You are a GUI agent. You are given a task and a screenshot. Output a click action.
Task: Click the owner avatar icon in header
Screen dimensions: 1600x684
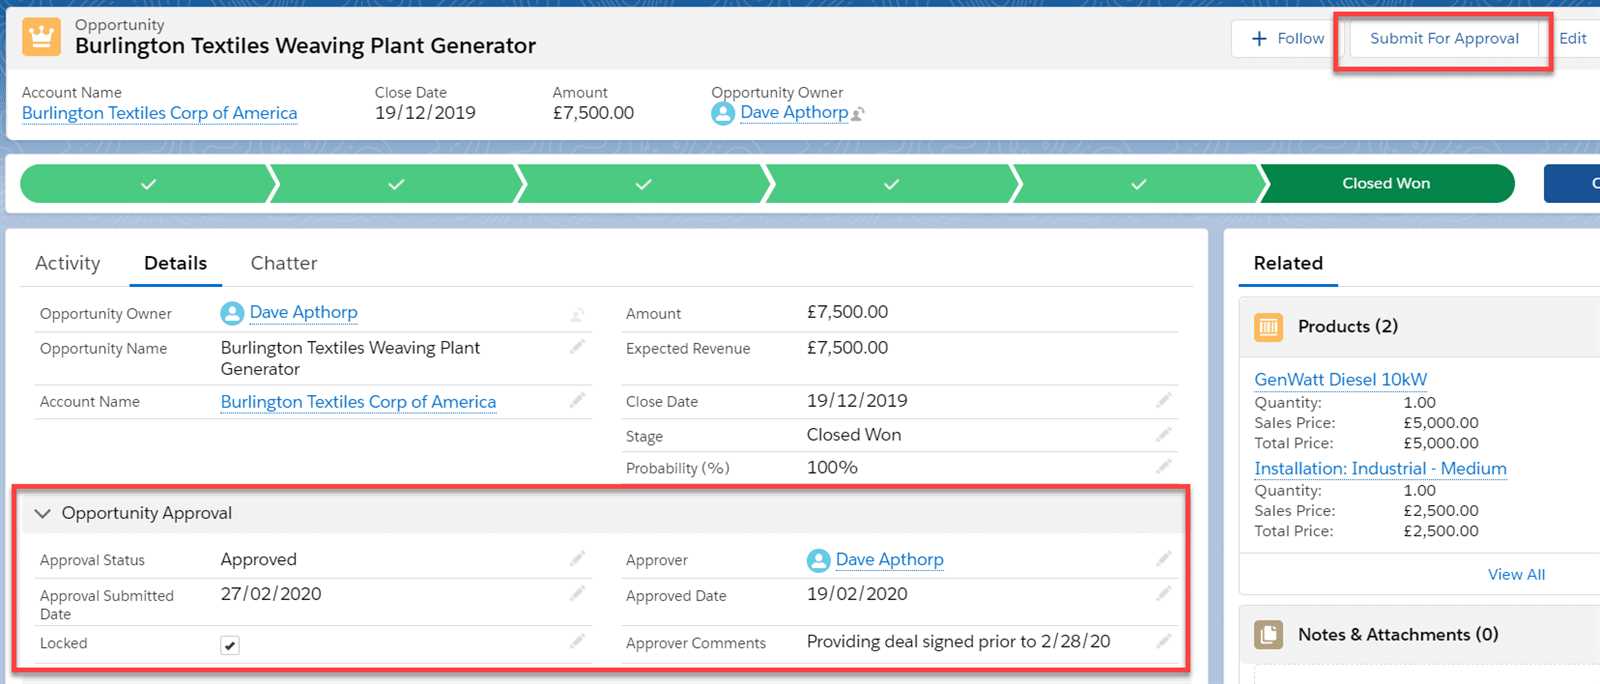(x=723, y=113)
